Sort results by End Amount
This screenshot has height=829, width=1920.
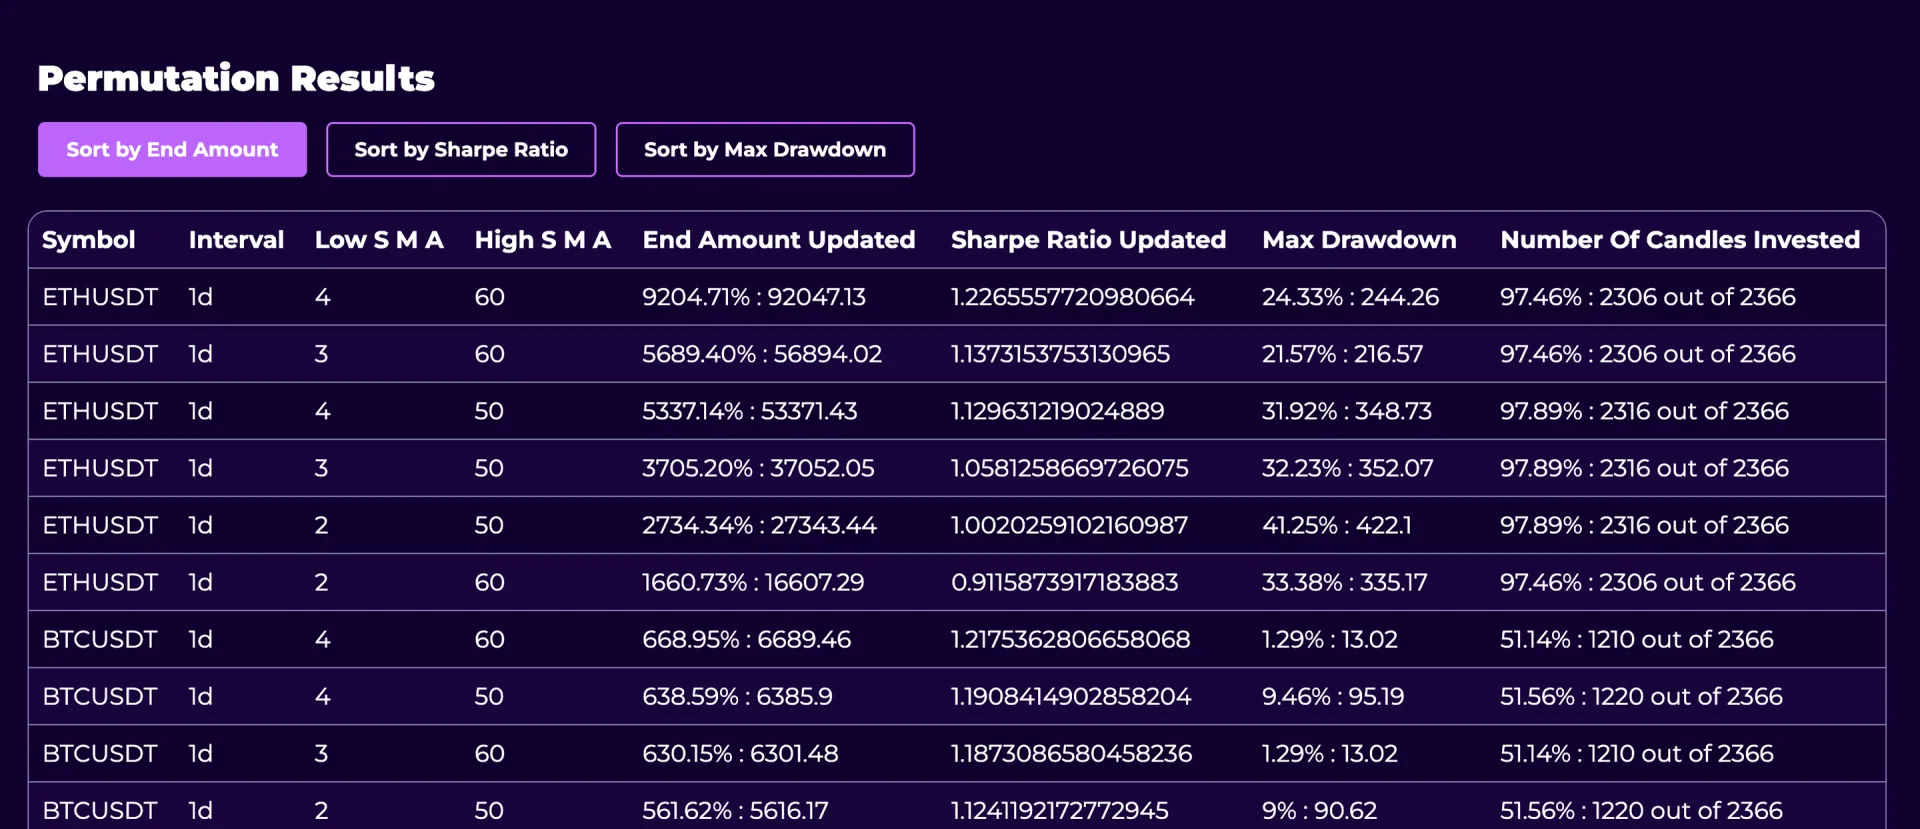(172, 150)
